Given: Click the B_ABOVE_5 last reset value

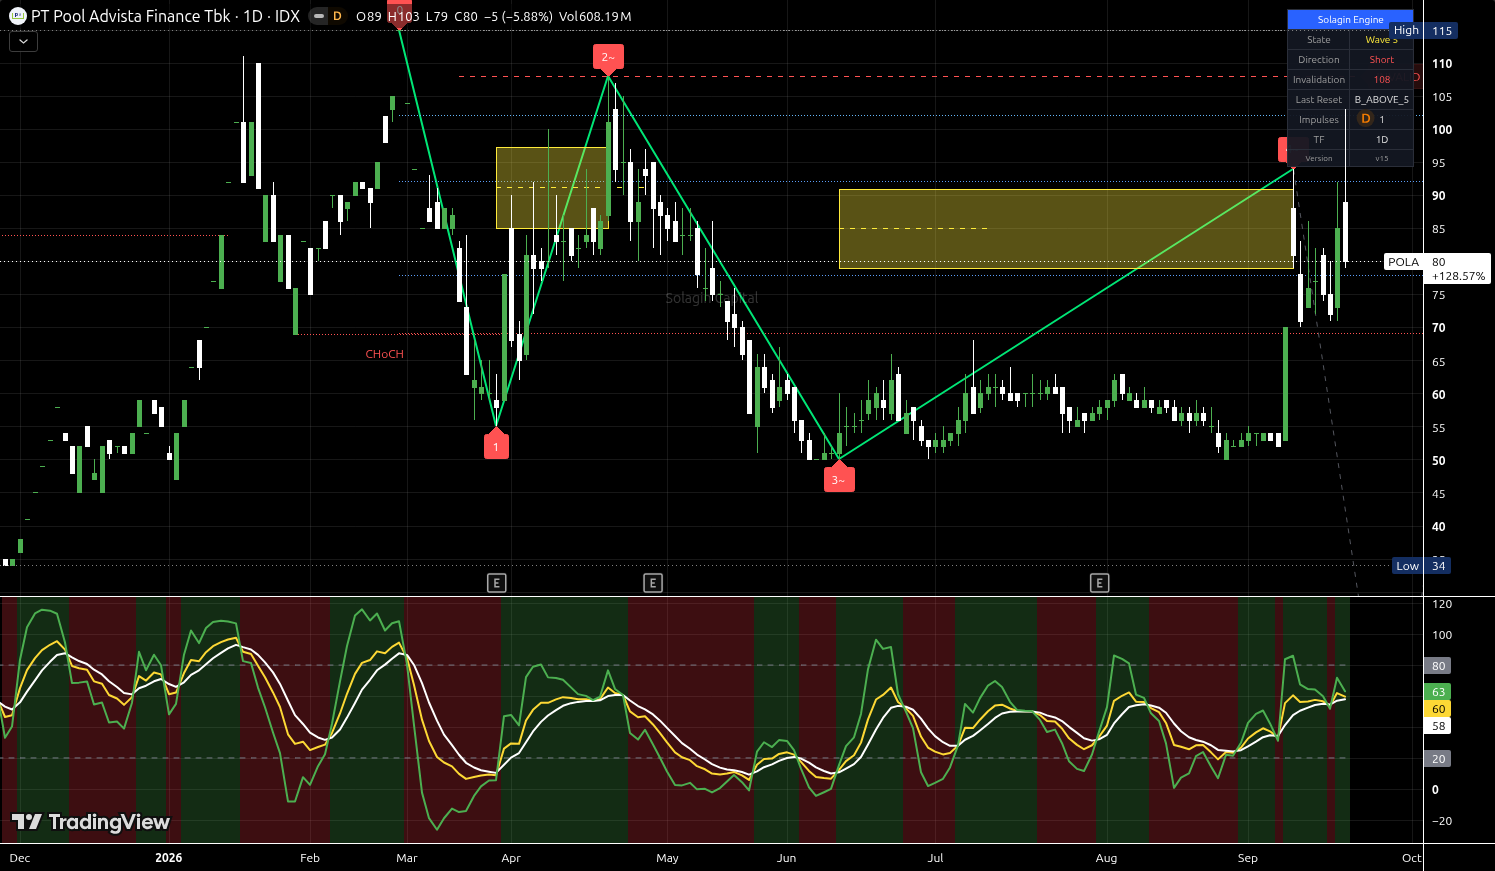Looking at the screenshot, I should tap(1381, 100).
